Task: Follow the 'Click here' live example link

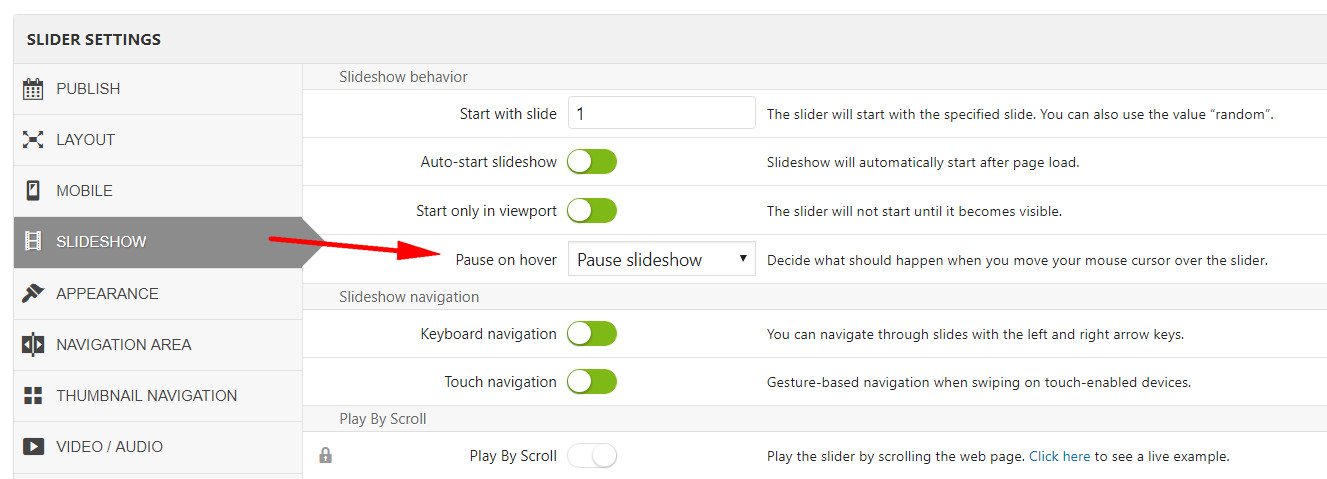Action: pos(1060,456)
